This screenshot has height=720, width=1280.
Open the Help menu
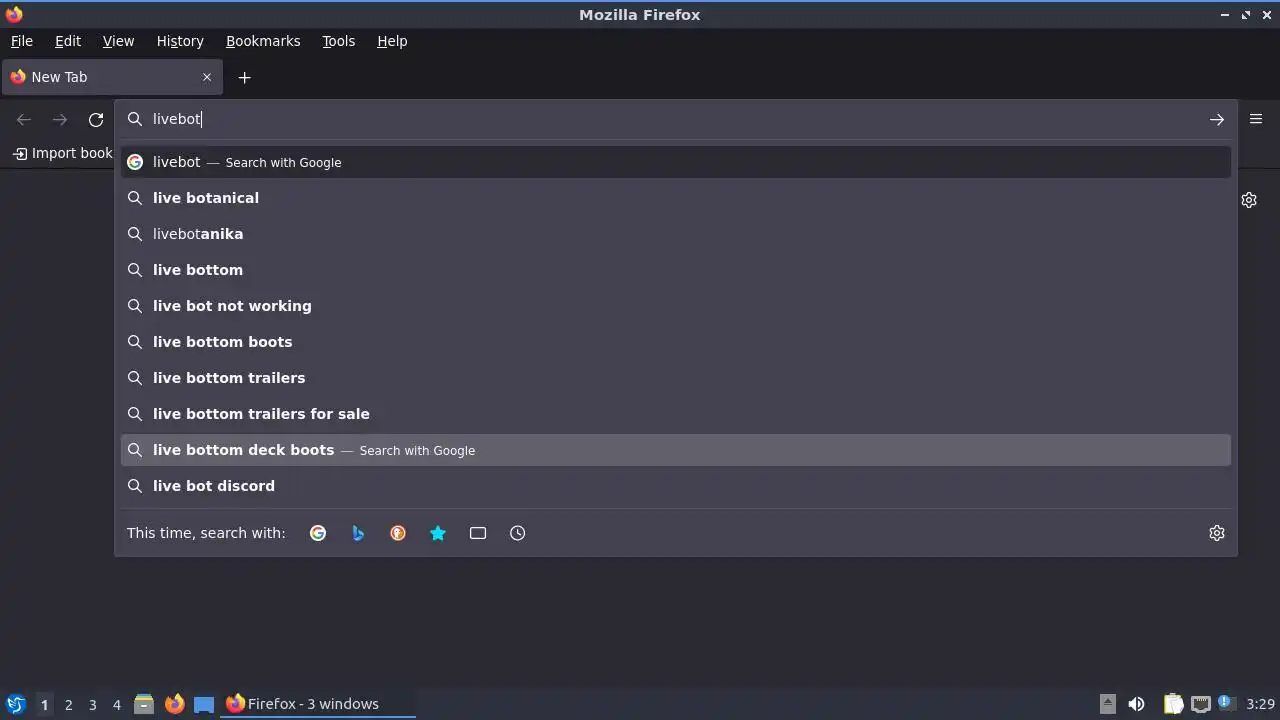[392, 41]
